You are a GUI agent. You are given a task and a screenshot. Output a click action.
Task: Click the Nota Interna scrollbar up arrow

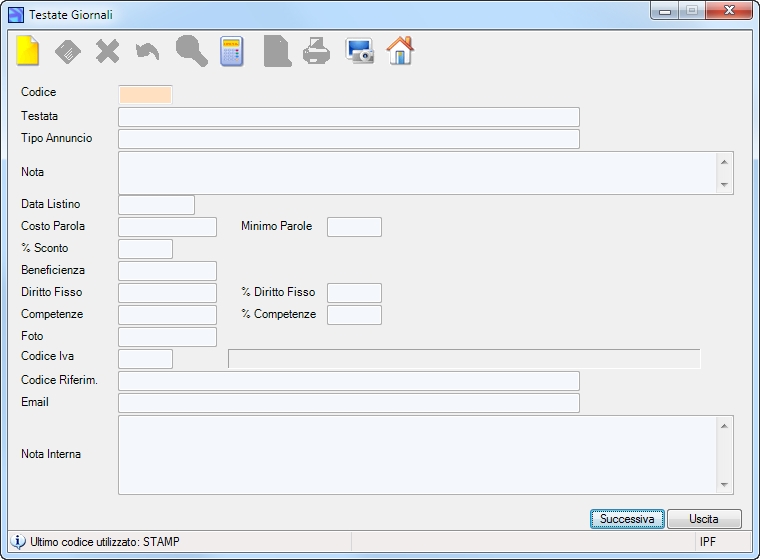(x=724, y=426)
